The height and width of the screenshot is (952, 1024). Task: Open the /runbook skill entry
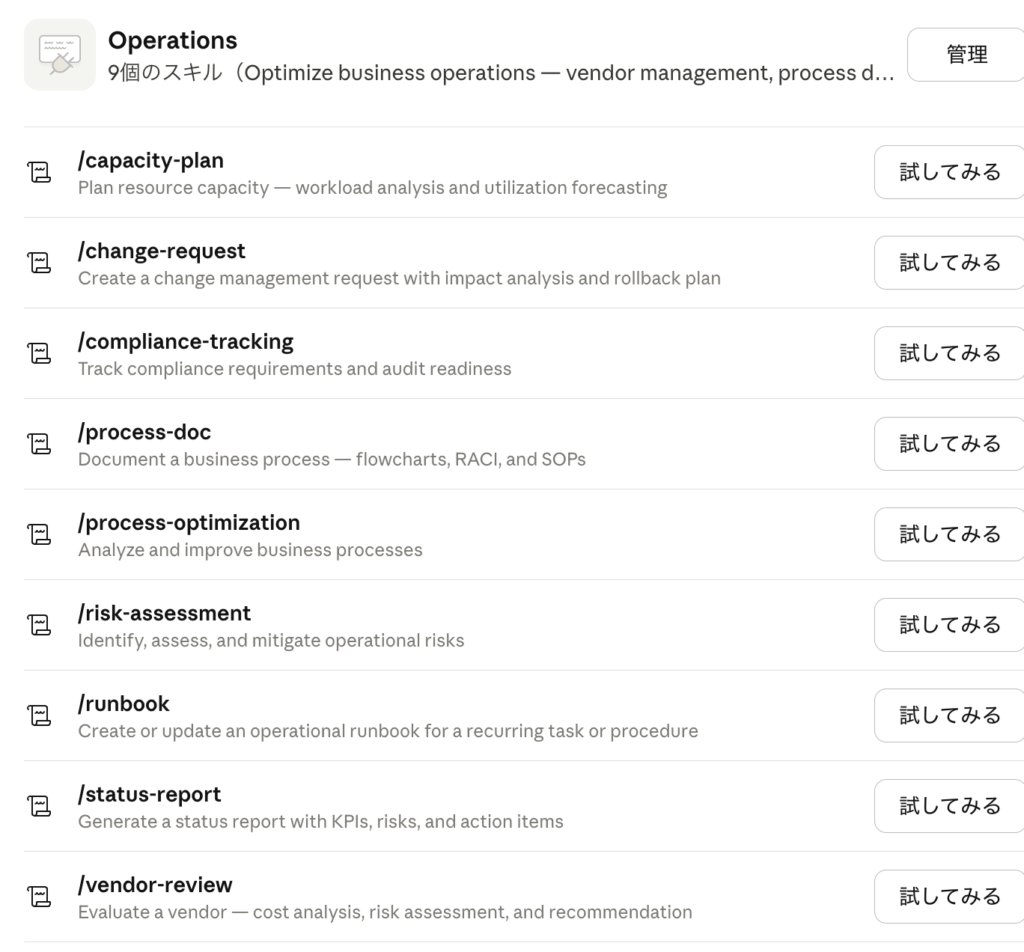tap(124, 704)
